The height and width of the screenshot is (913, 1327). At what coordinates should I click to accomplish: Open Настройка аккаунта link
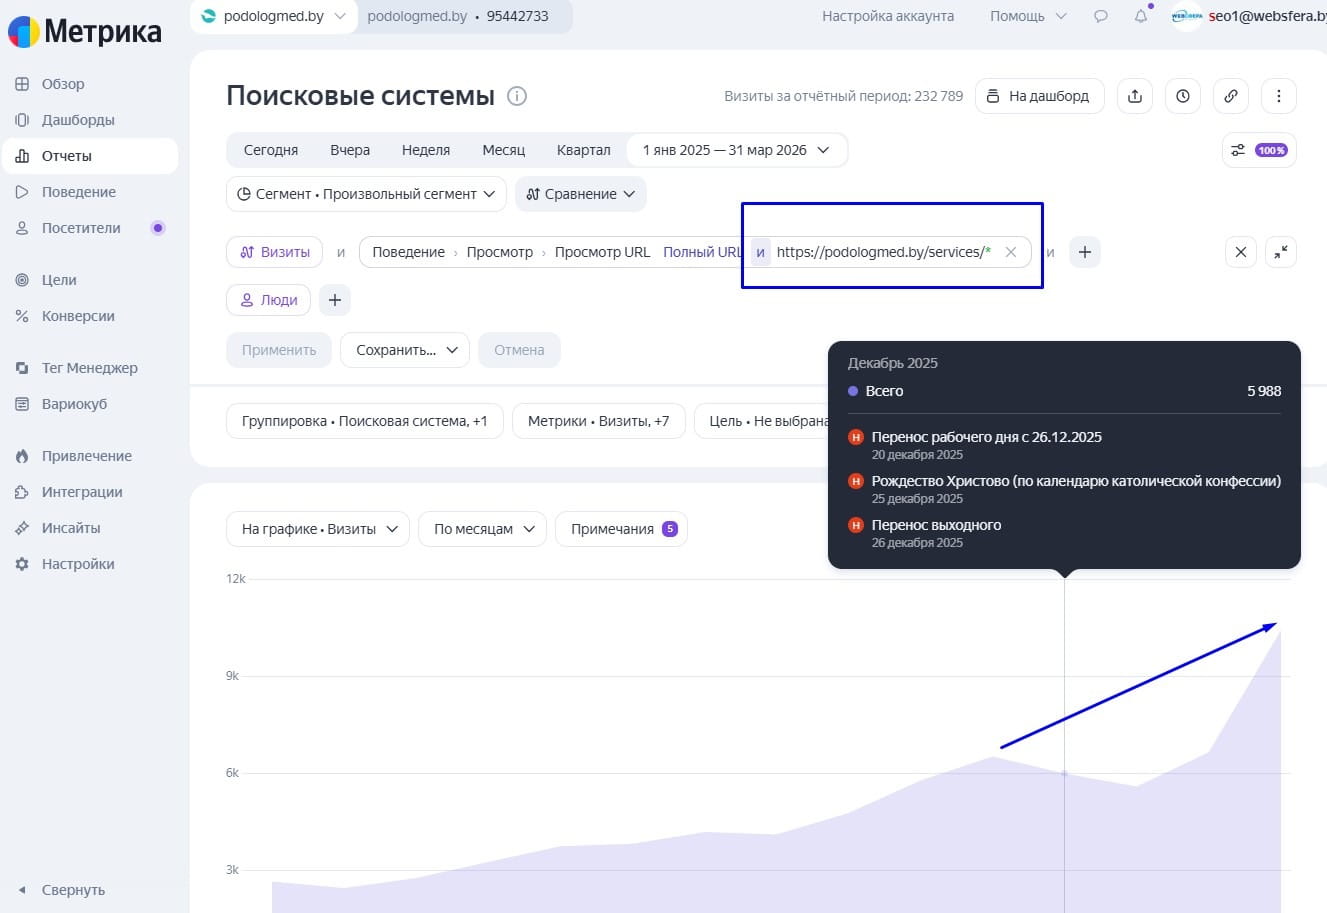tap(888, 16)
